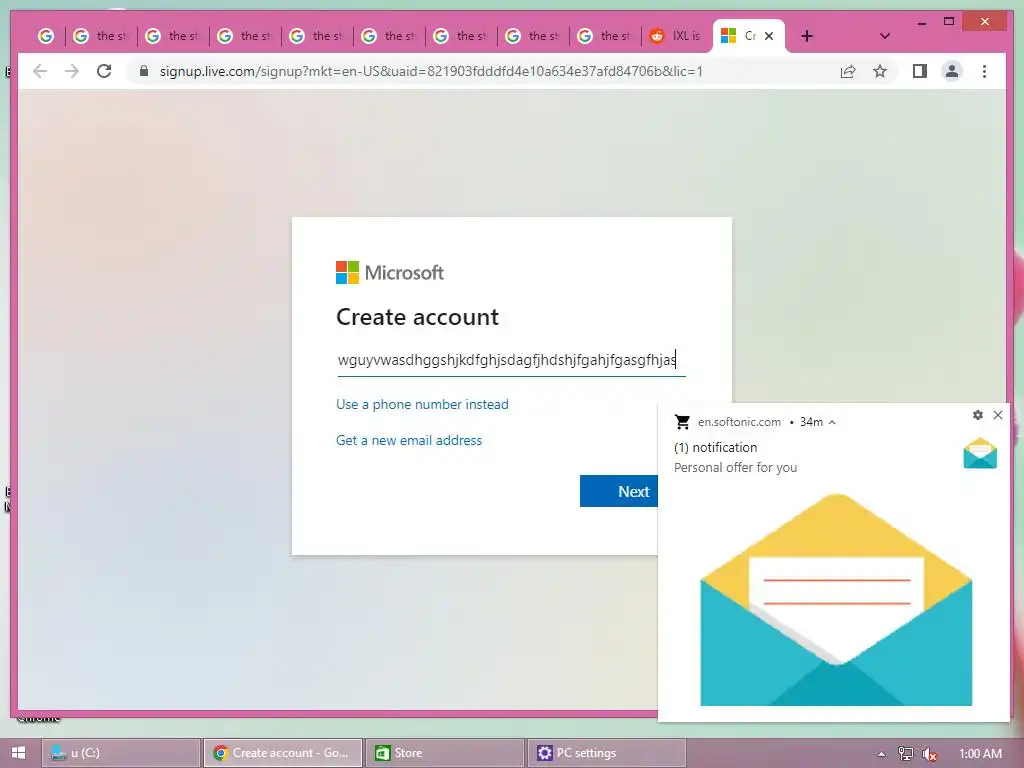Open the Chrome profile avatar
This screenshot has height=768, width=1024.
click(x=952, y=71)
